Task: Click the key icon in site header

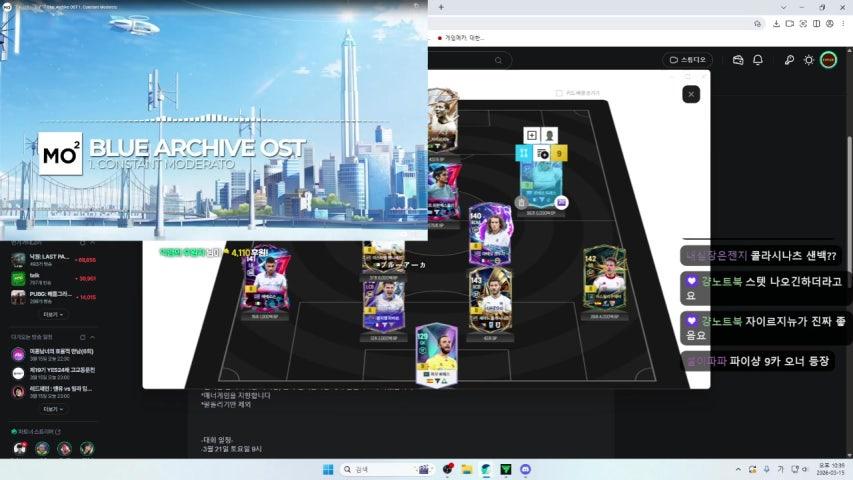Action: coord(789,60)
